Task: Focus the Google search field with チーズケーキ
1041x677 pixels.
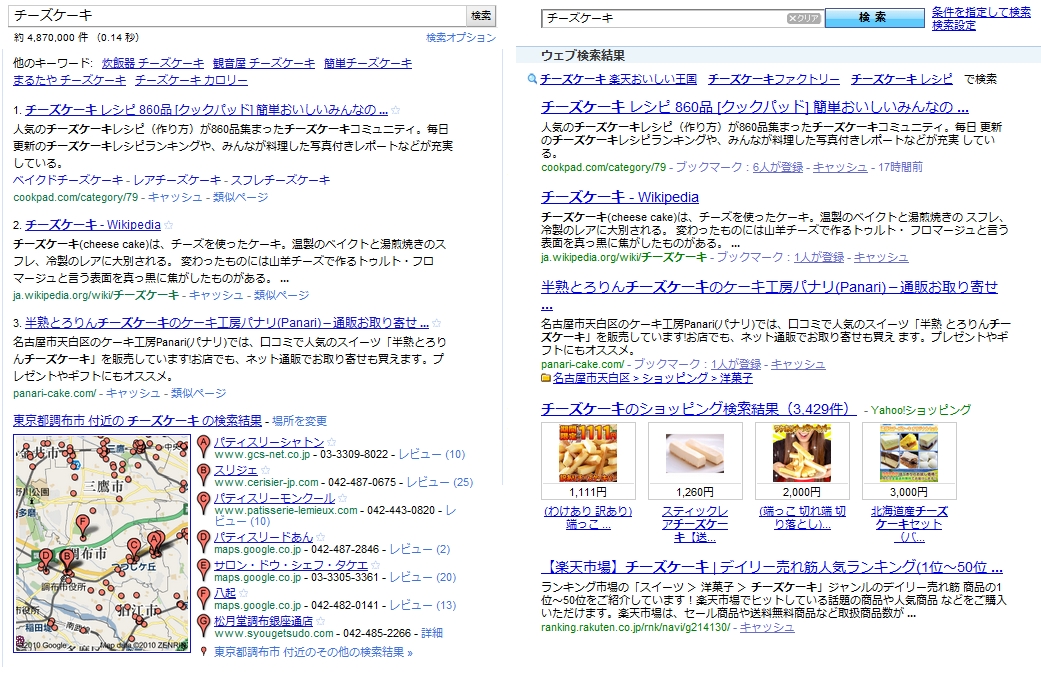Action: click(x=237, y=15)
